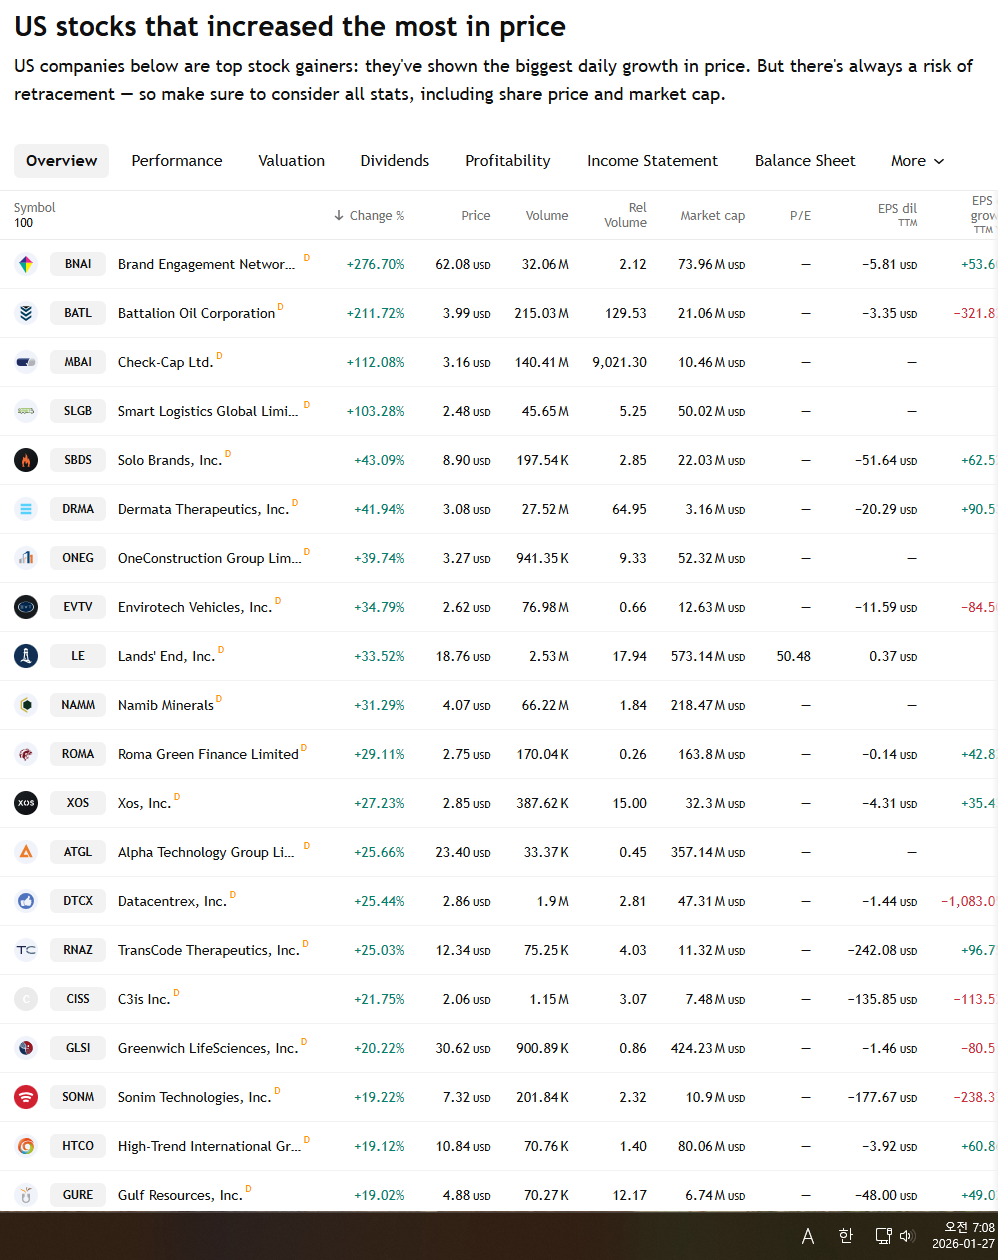
Task: Click the GLSI company logo icon
Action: (26, 1048)
